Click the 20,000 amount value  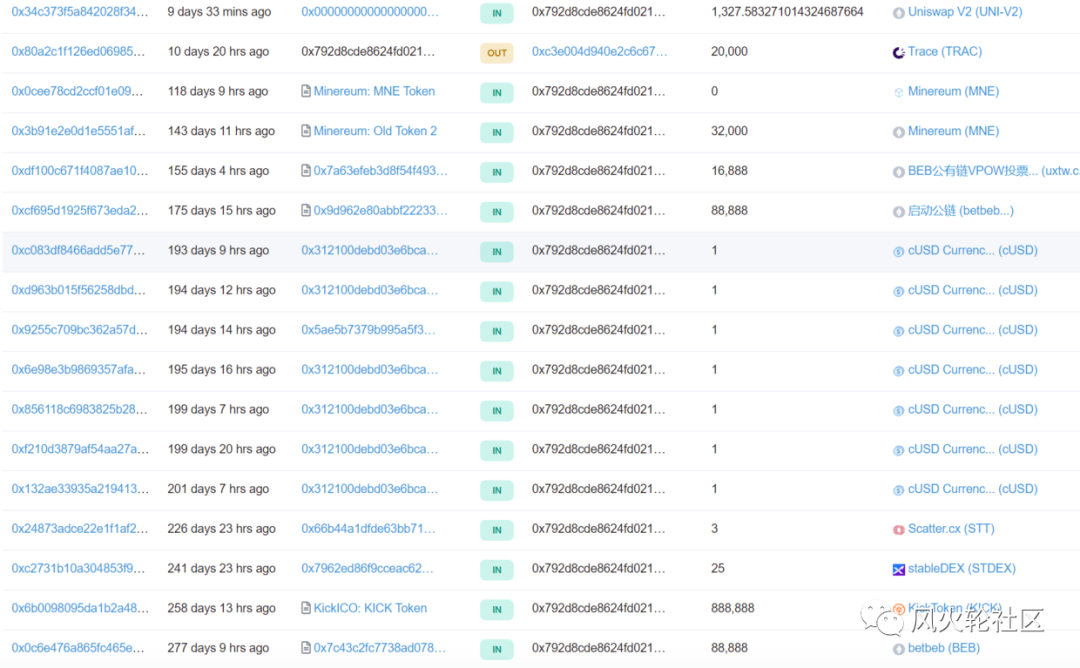(729, 52)
